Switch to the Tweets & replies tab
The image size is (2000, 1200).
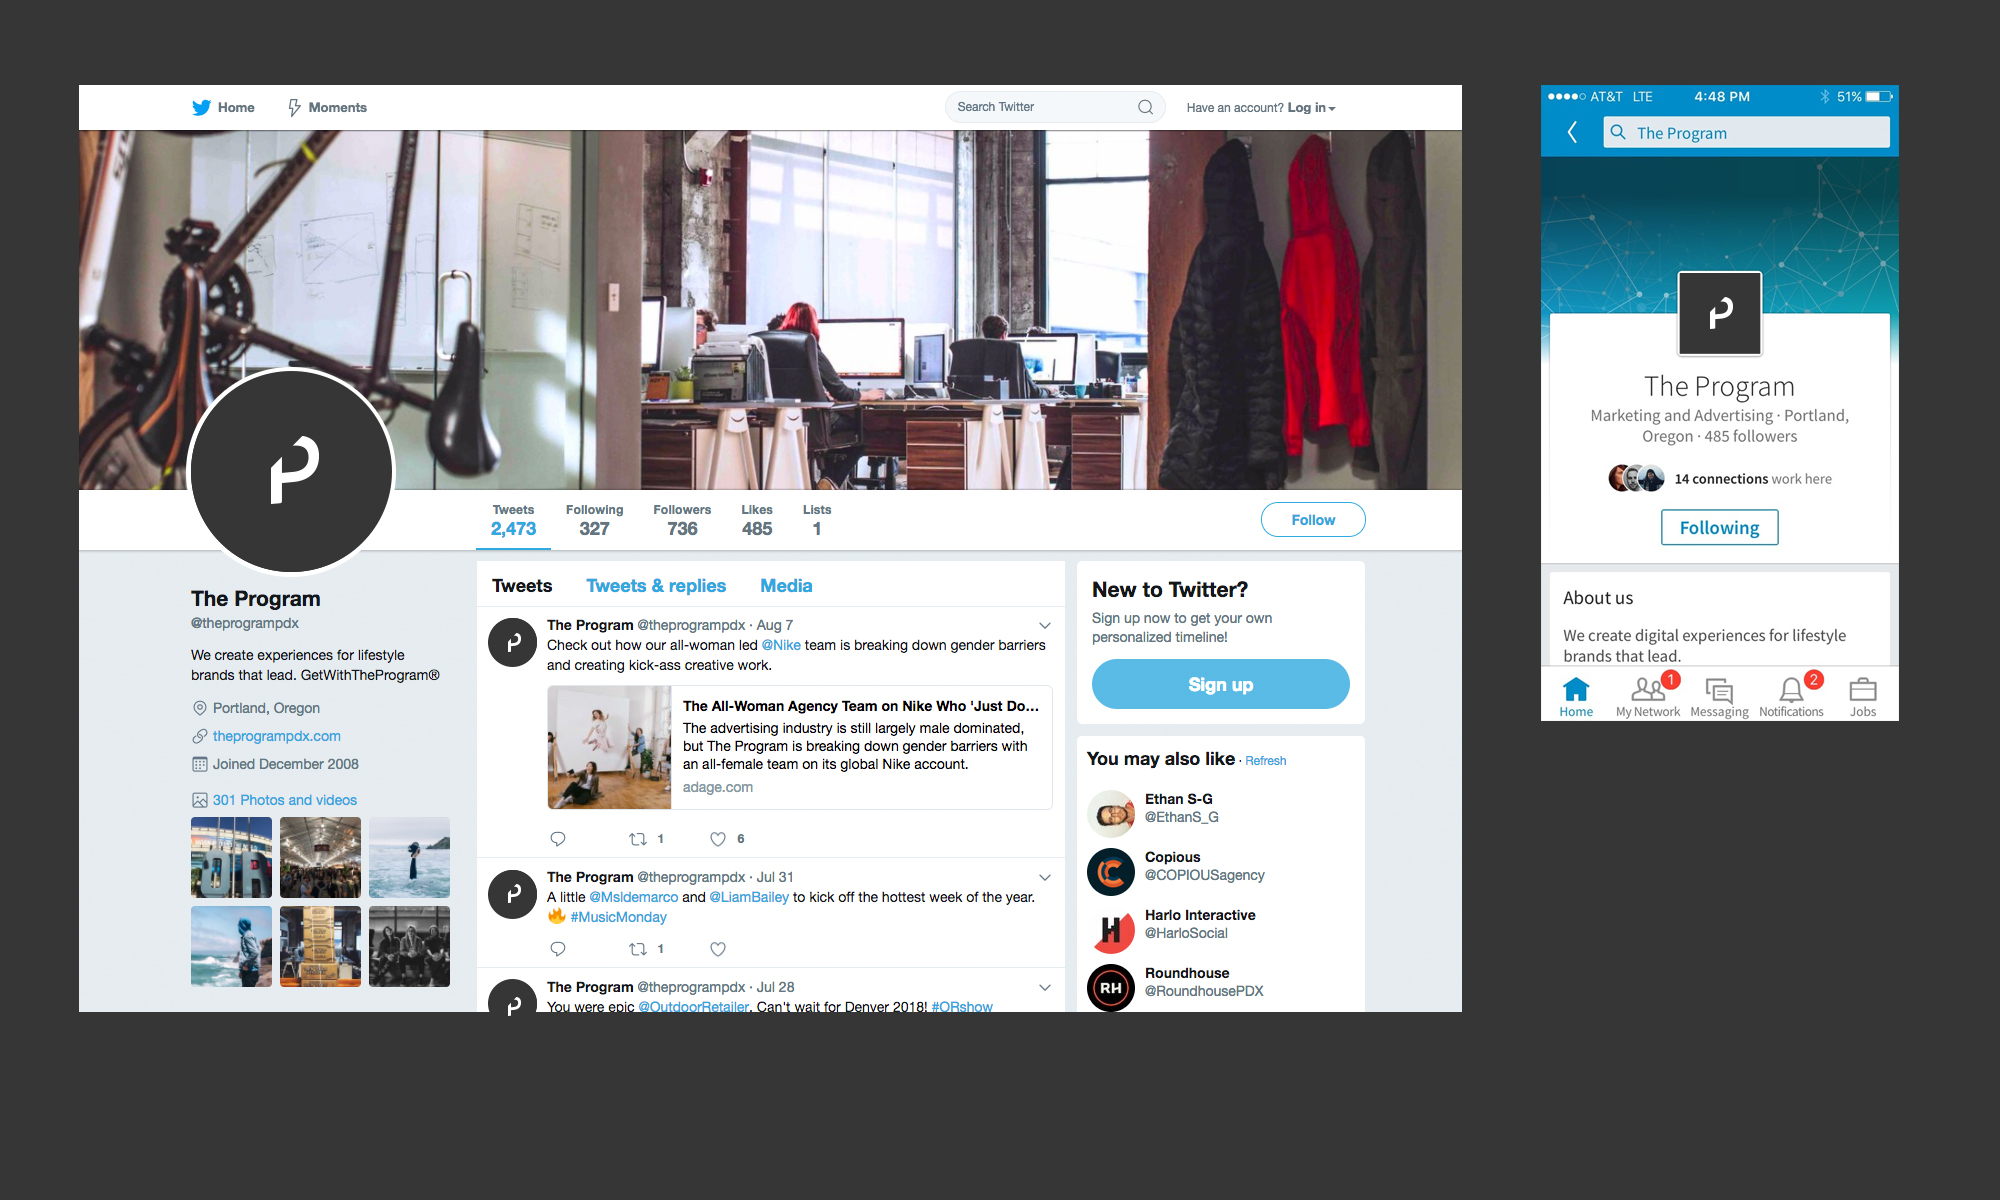pos(656,586)
